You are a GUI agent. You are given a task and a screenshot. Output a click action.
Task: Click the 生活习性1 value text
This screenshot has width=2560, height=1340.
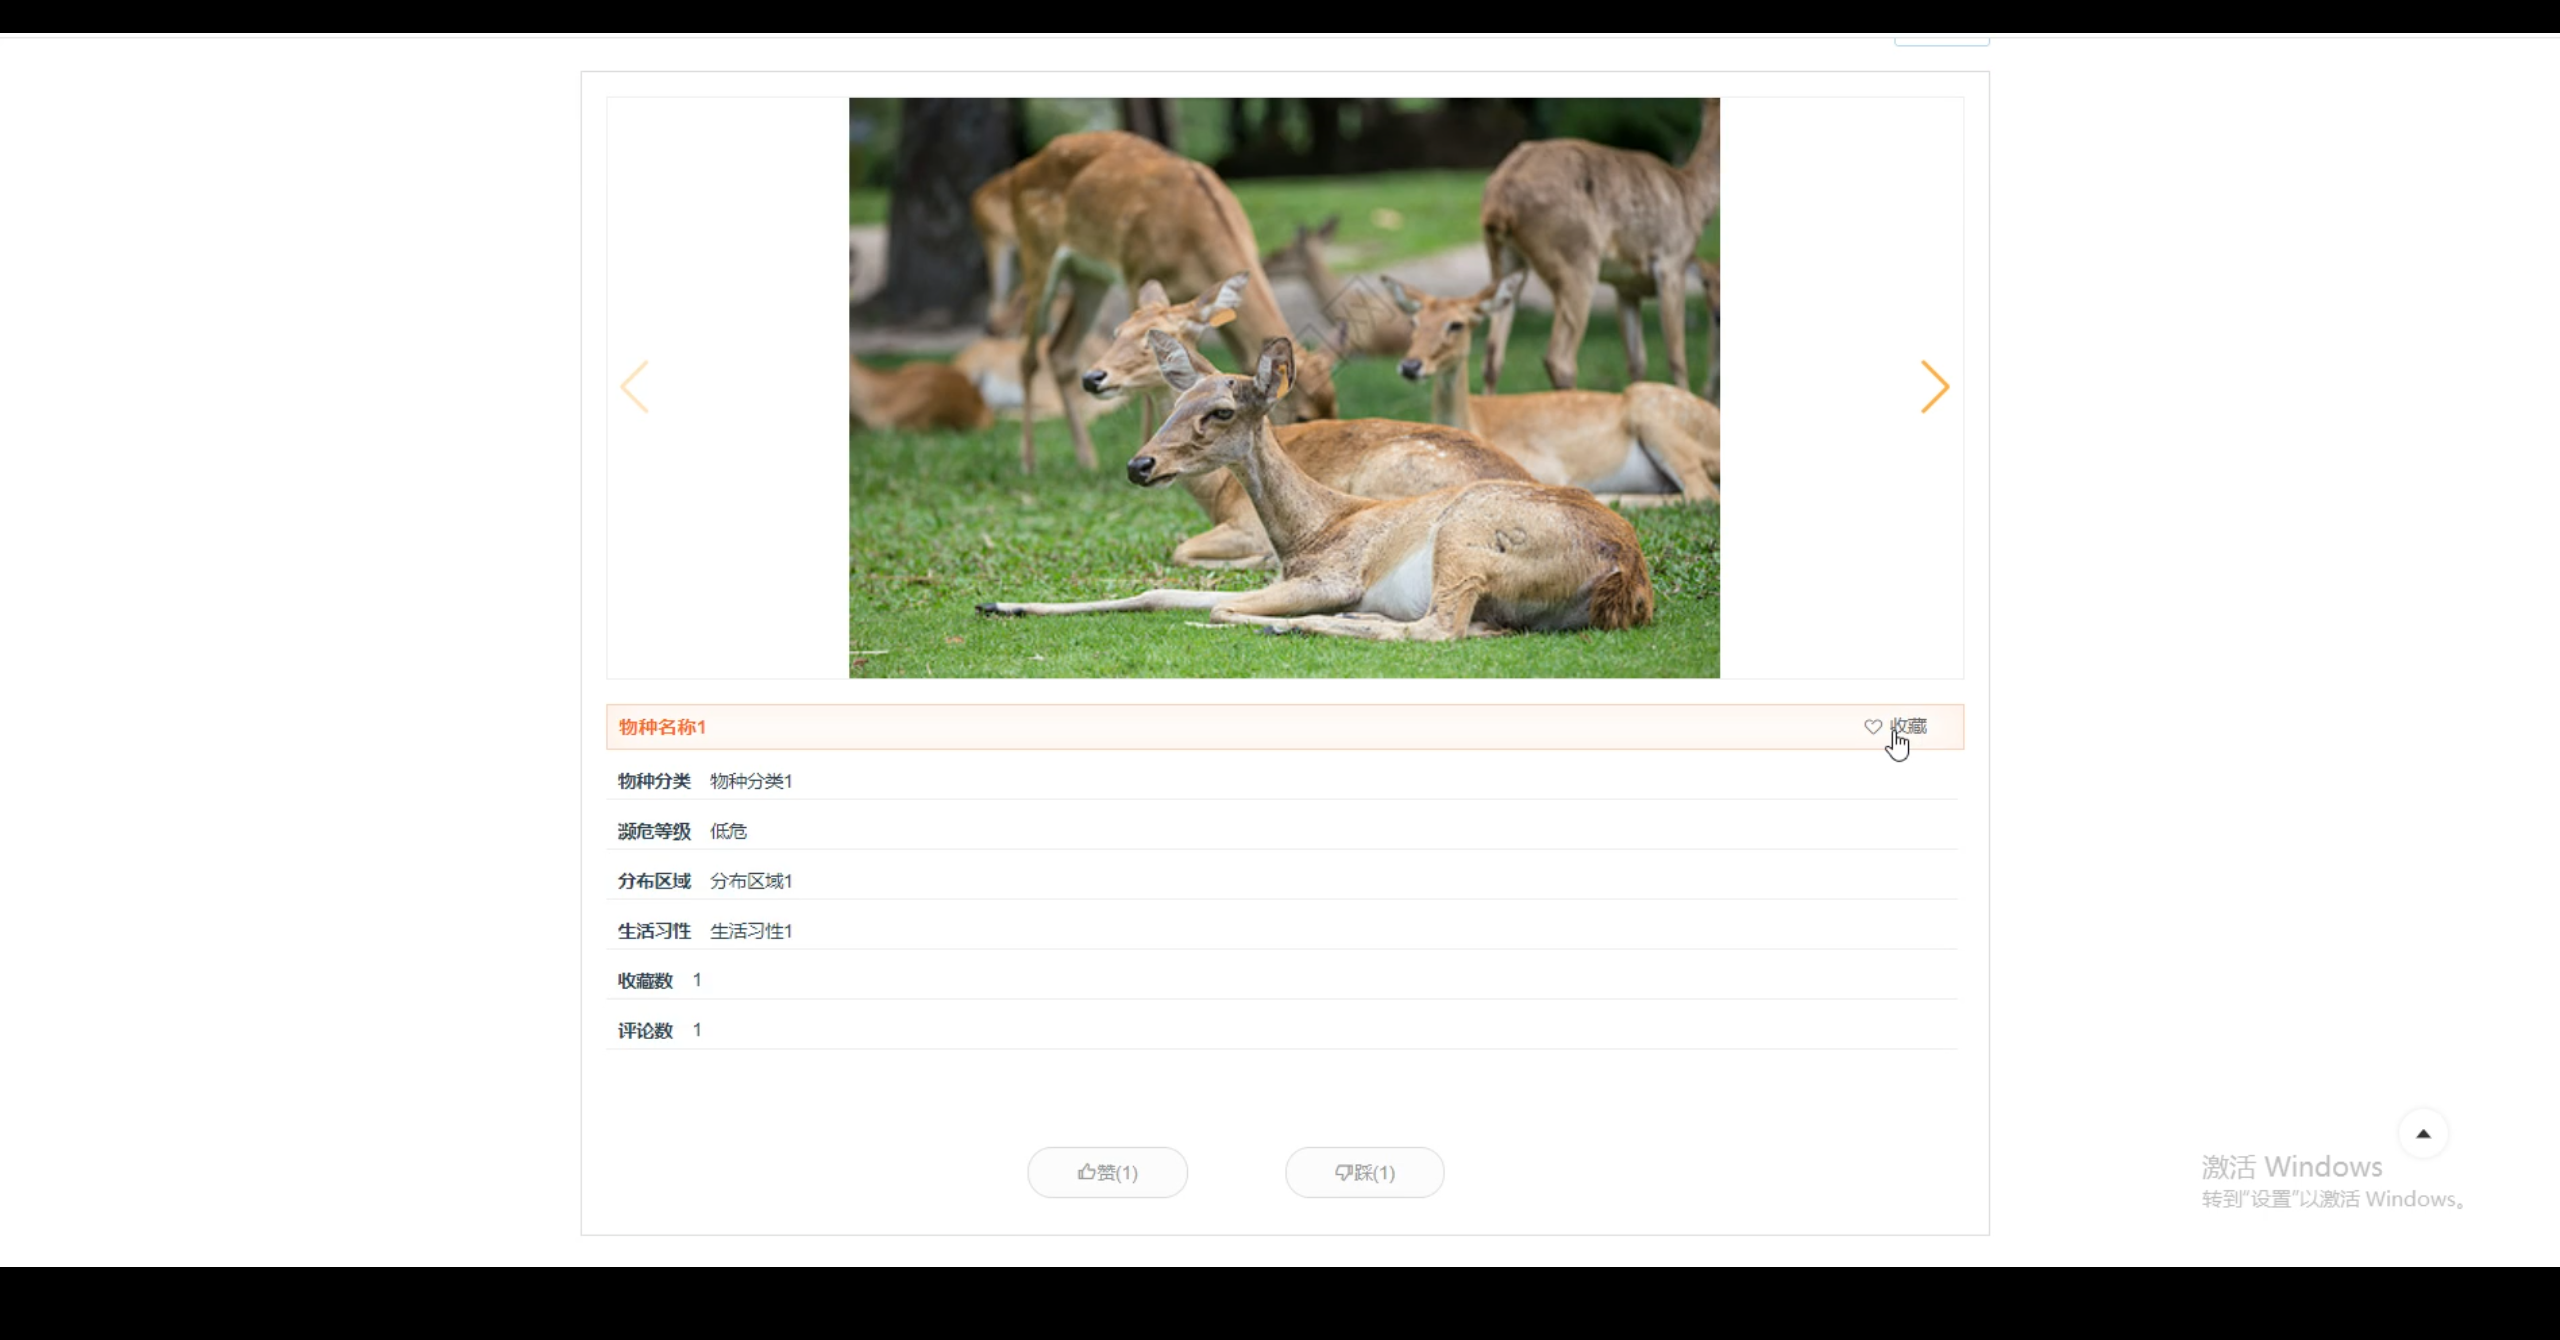pyautogui.click(x=751, y=931)
